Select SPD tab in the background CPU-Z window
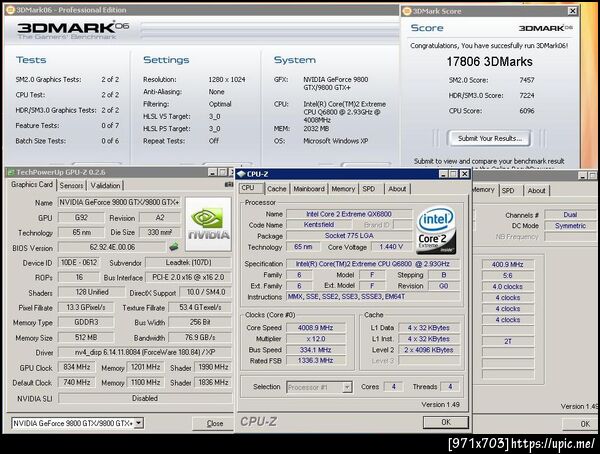The height and width of the screenshot is (454, 600). tap(508, 190)
